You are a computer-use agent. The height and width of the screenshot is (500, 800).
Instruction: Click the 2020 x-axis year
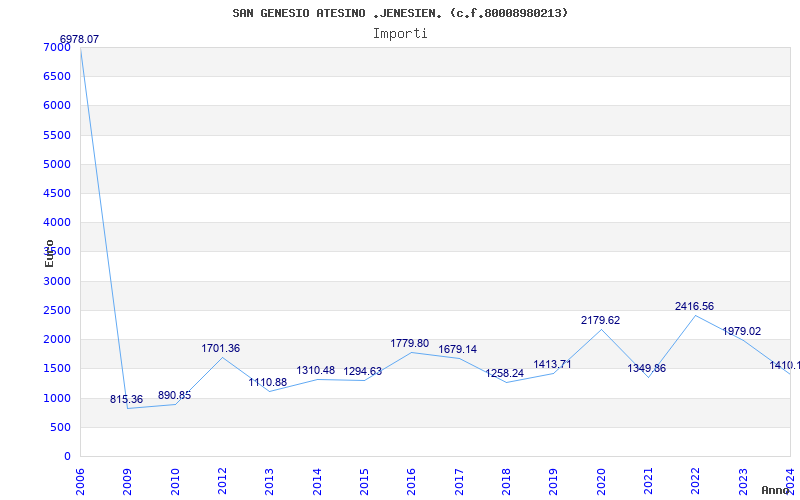[601, 481]
